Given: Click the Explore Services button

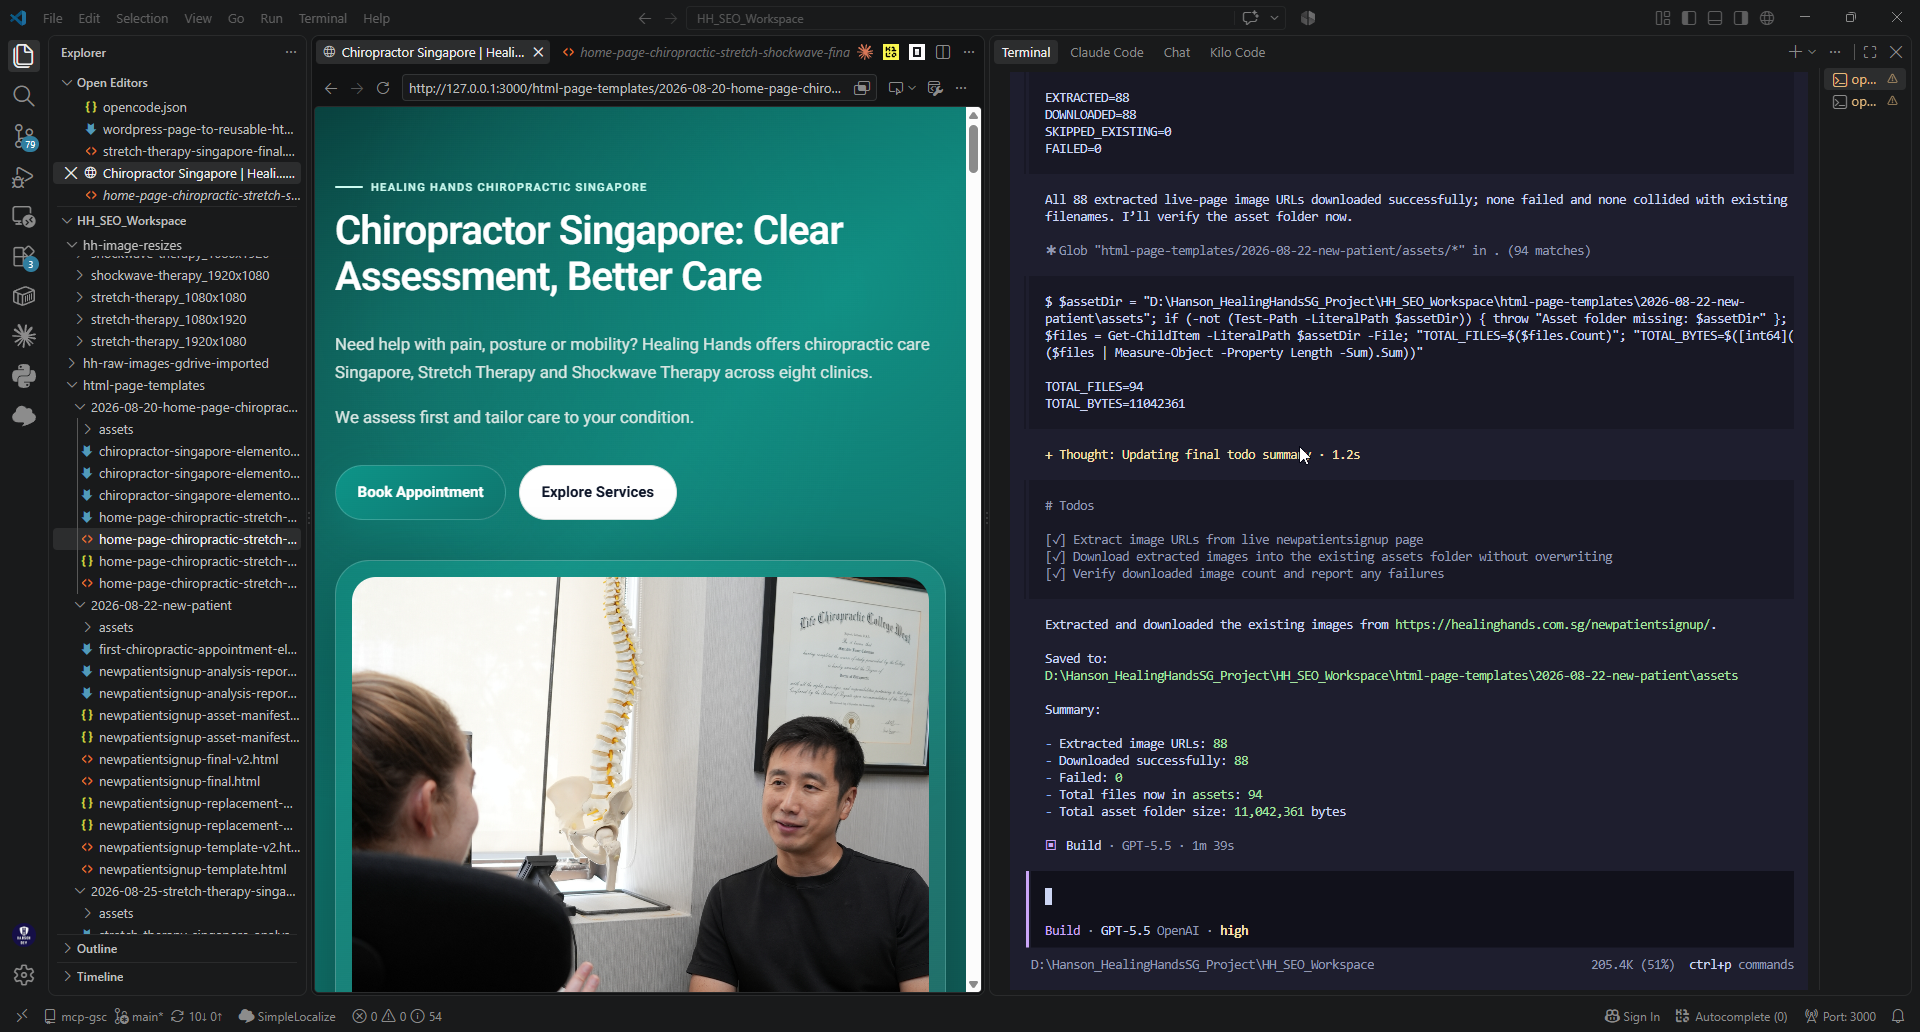Looking at the screenshot, I should [597, 492].
